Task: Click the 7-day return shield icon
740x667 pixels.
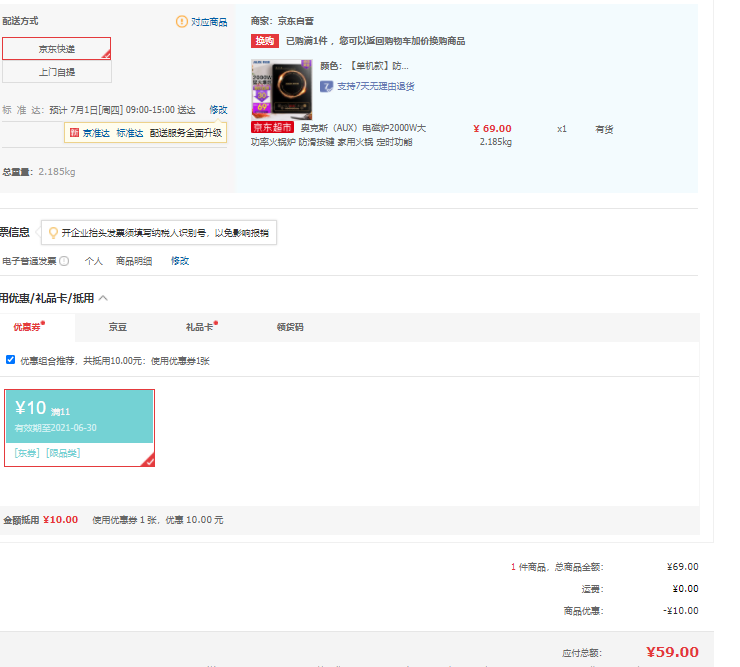Action: [x=327, y=86]
